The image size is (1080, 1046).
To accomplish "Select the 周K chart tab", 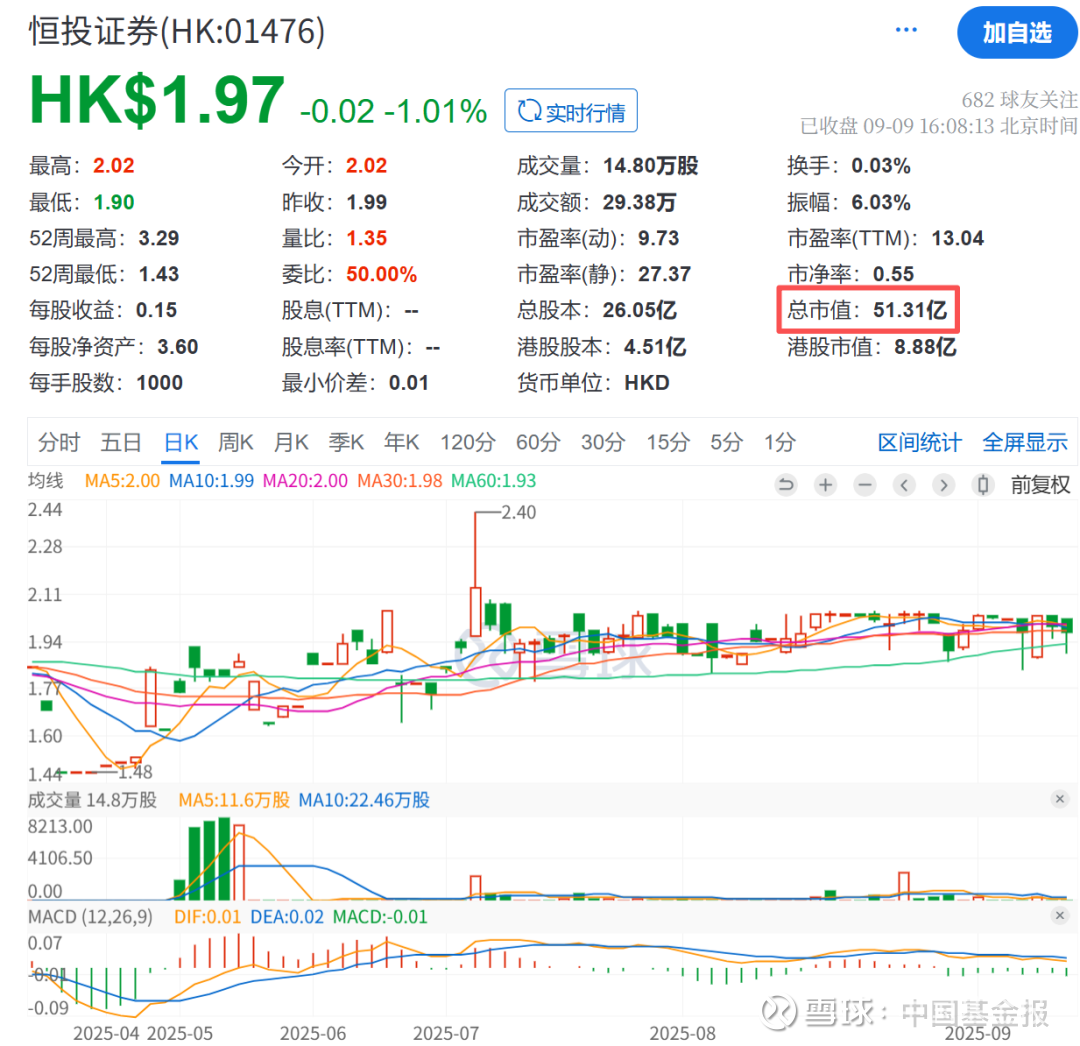I will (236, 442).
